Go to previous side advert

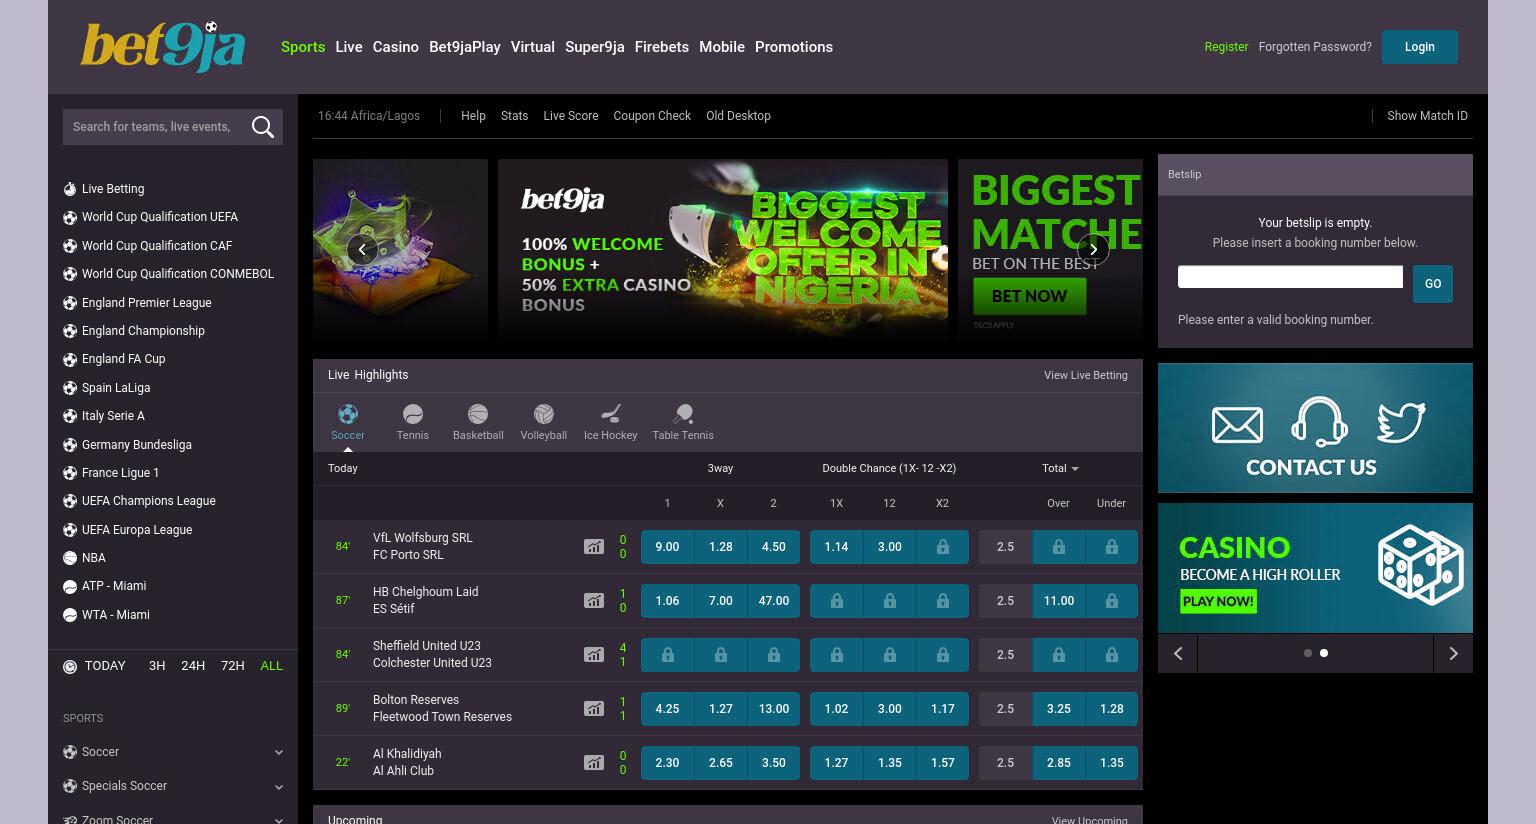point(1178,653)
